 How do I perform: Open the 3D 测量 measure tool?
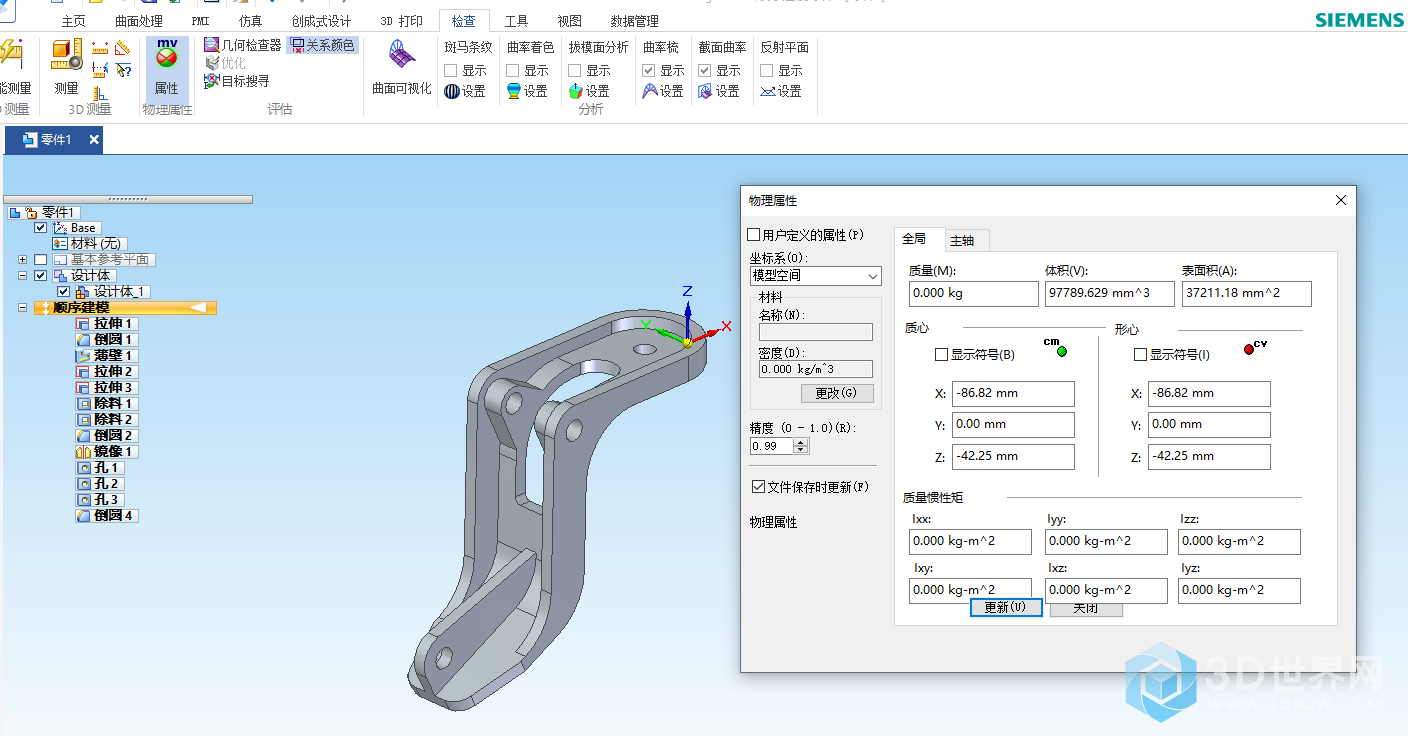pos(66,66)
